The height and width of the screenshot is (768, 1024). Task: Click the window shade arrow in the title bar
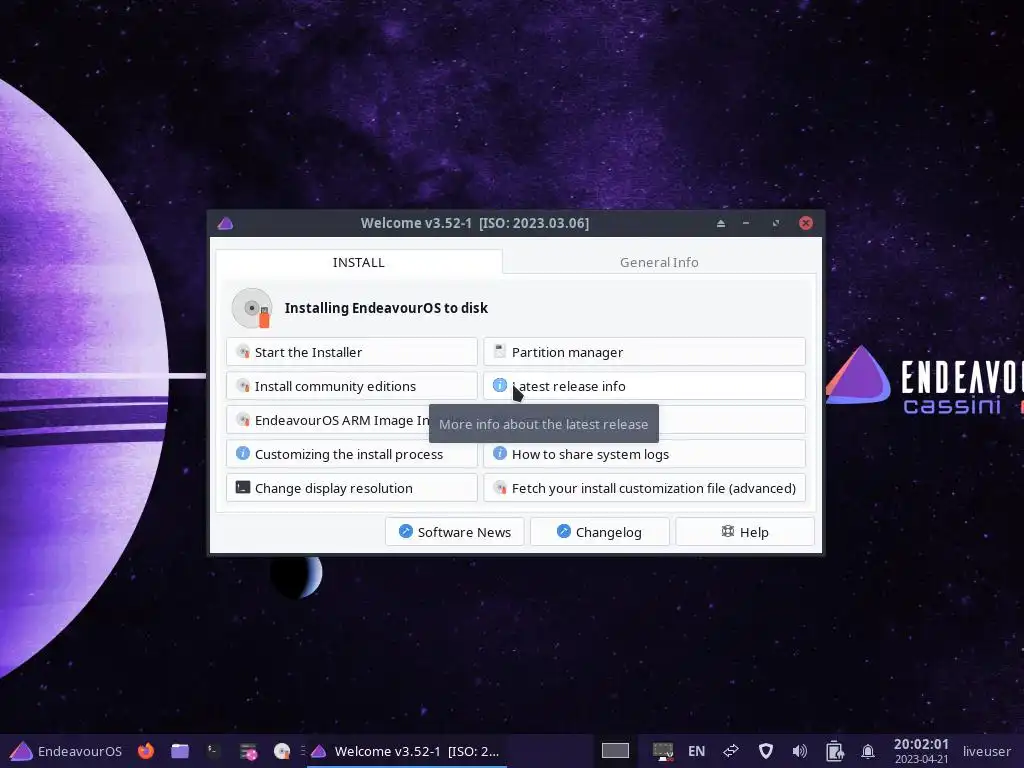[x=721, y=223]
